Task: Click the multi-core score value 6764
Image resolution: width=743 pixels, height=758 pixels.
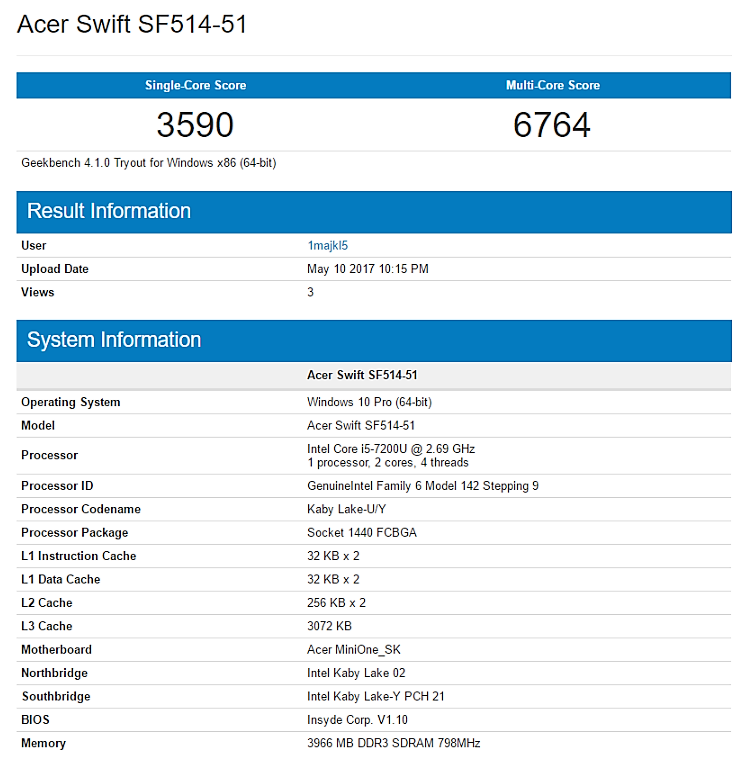Action: (552, 125)
